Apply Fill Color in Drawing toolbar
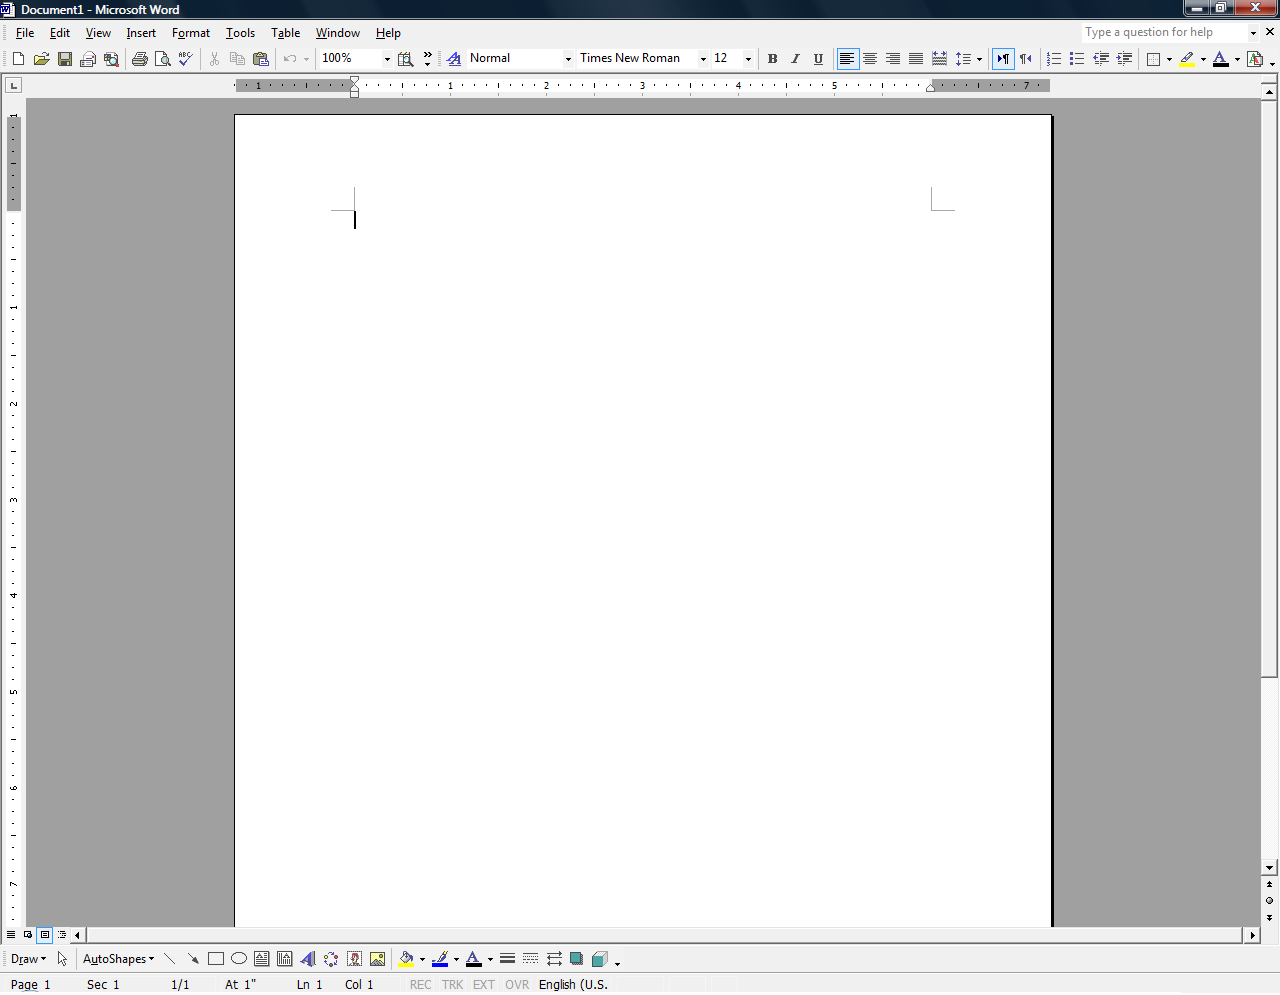Viewport: 1280px width, 995px height. (406, 959)
